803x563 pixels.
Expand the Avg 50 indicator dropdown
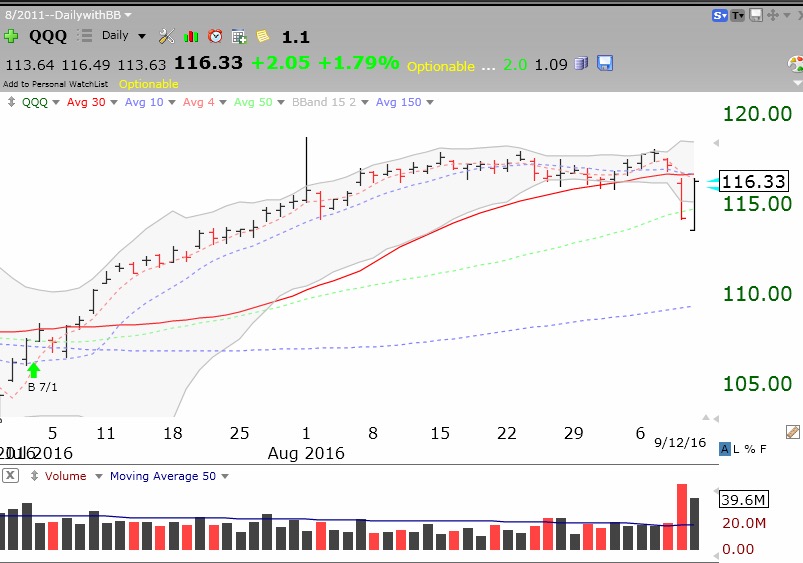281,102
